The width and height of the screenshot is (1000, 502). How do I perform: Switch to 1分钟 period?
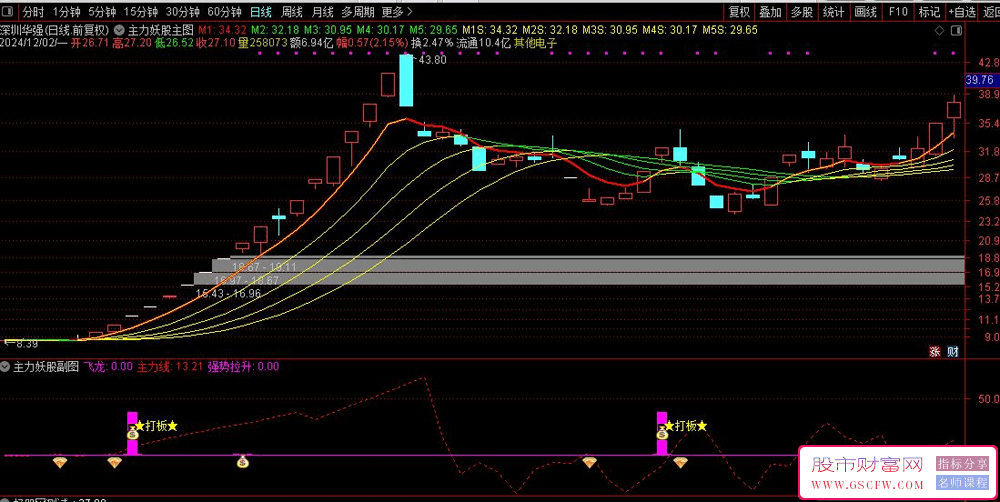pyautogui.click(x=66, y=11)
